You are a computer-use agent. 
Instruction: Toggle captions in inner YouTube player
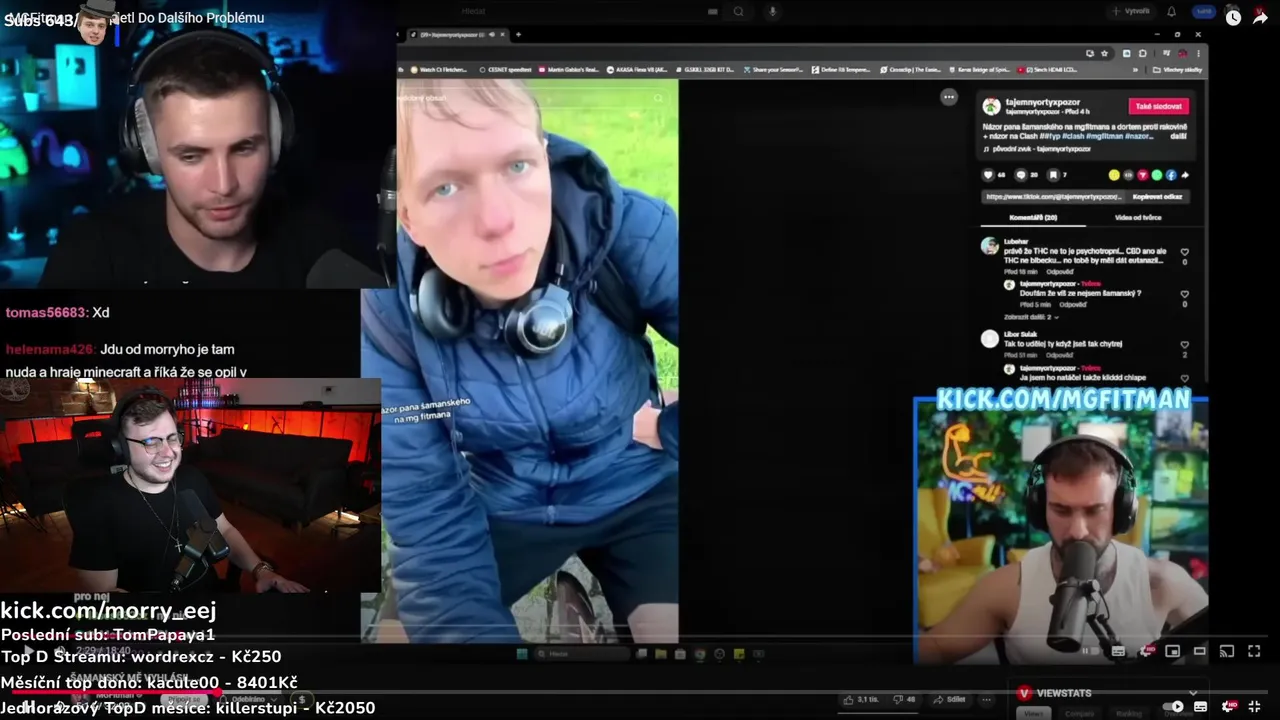point(1118,651)
